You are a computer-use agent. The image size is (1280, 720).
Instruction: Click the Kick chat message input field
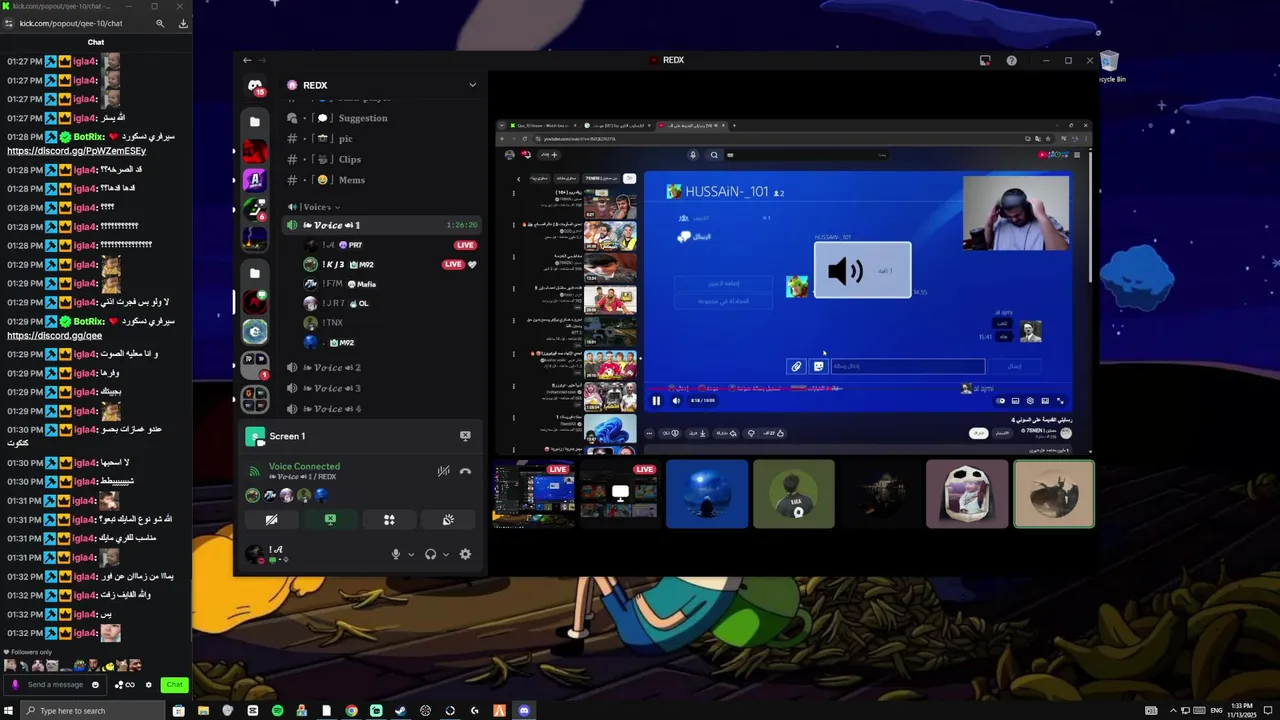point(56,685)
